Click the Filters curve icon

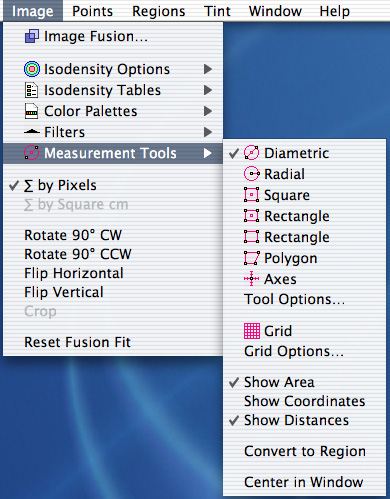32,132
